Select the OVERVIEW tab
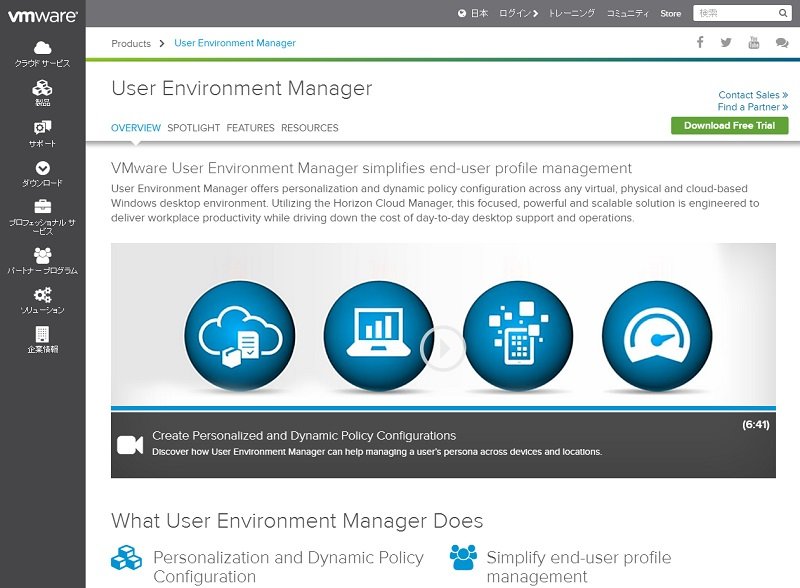The height and width of the screenshot is (588, 800). coord(136,128)
